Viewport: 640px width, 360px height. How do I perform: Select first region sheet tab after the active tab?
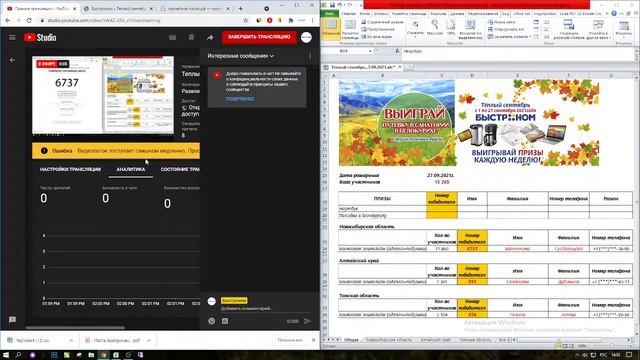tap(388, 340)
